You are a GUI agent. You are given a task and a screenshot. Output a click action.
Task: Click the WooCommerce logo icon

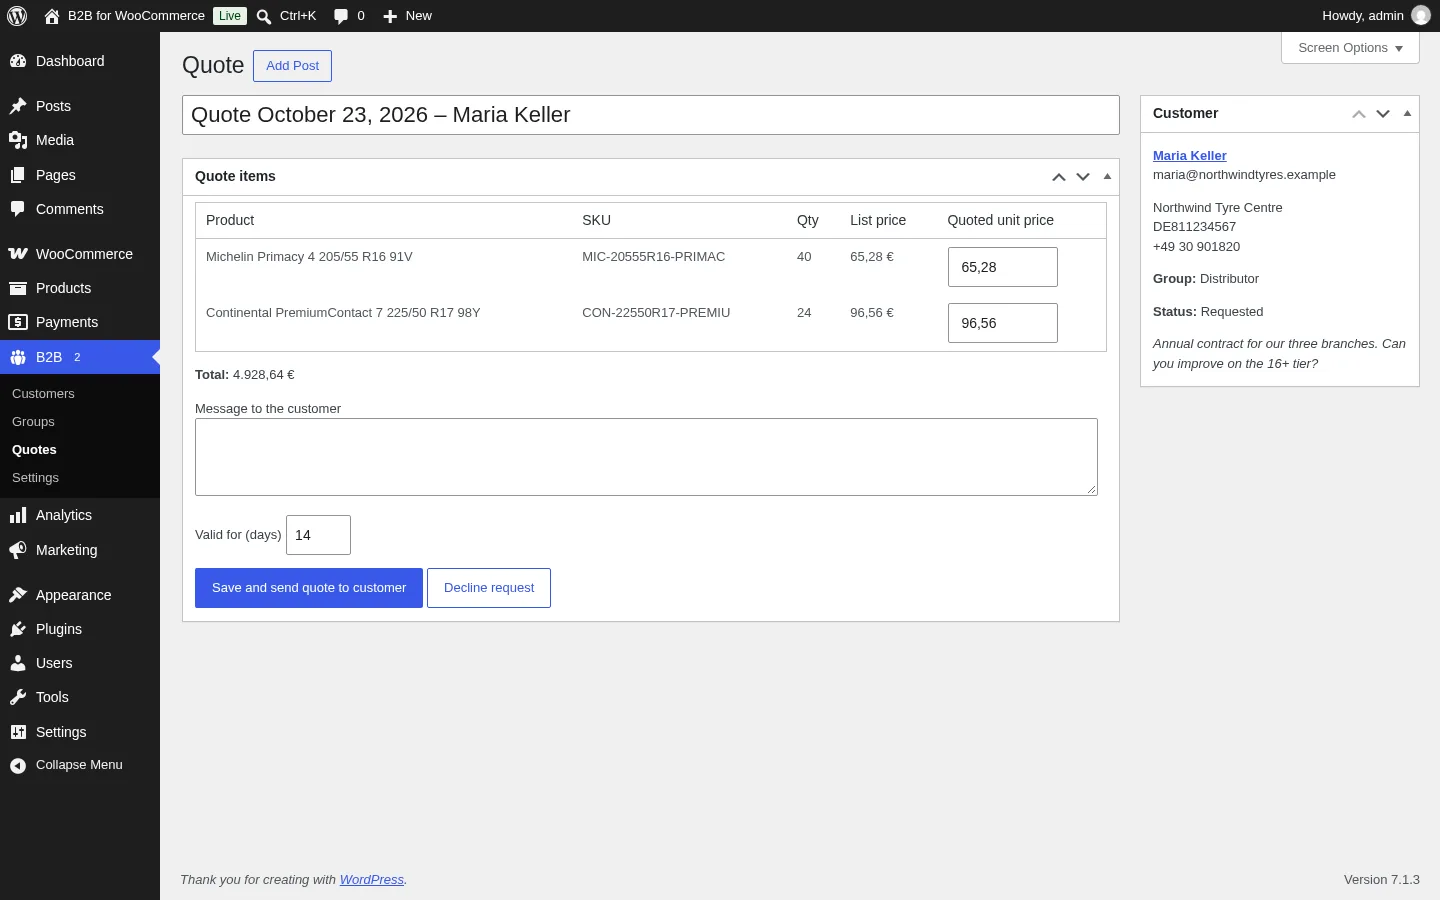click(18, 254)
